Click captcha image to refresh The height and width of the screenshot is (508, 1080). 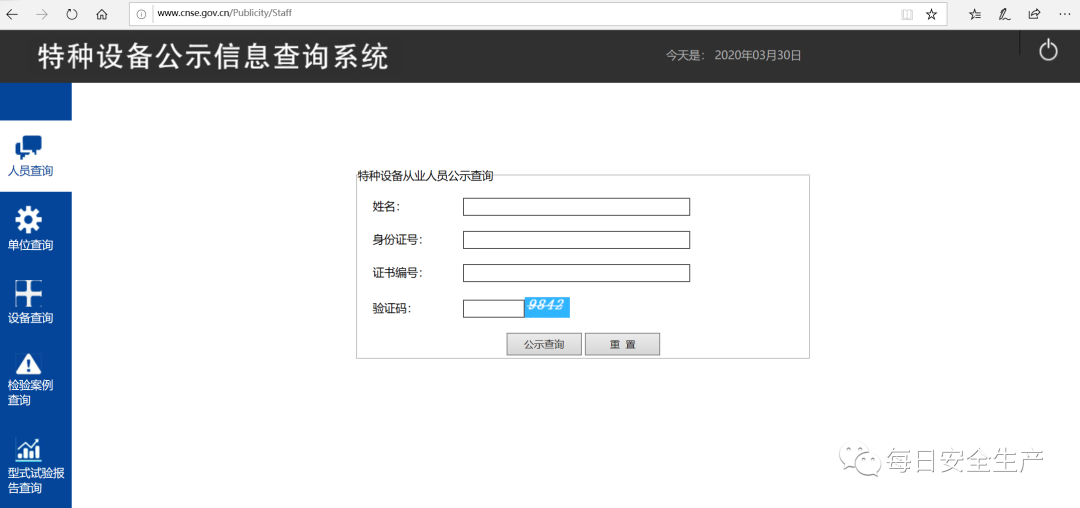tap(547, 307)
